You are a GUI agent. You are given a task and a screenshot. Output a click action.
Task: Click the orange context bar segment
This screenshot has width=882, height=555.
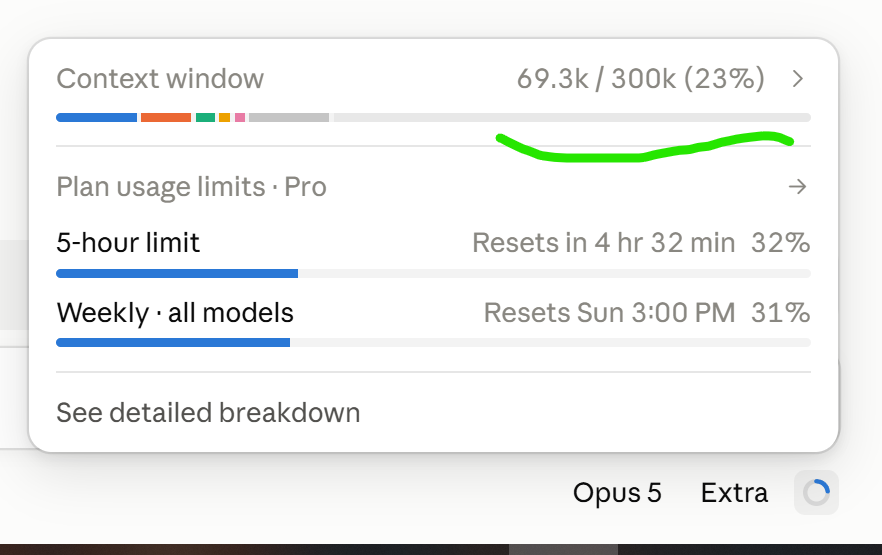pyautogui.click(x=166, y=118)
